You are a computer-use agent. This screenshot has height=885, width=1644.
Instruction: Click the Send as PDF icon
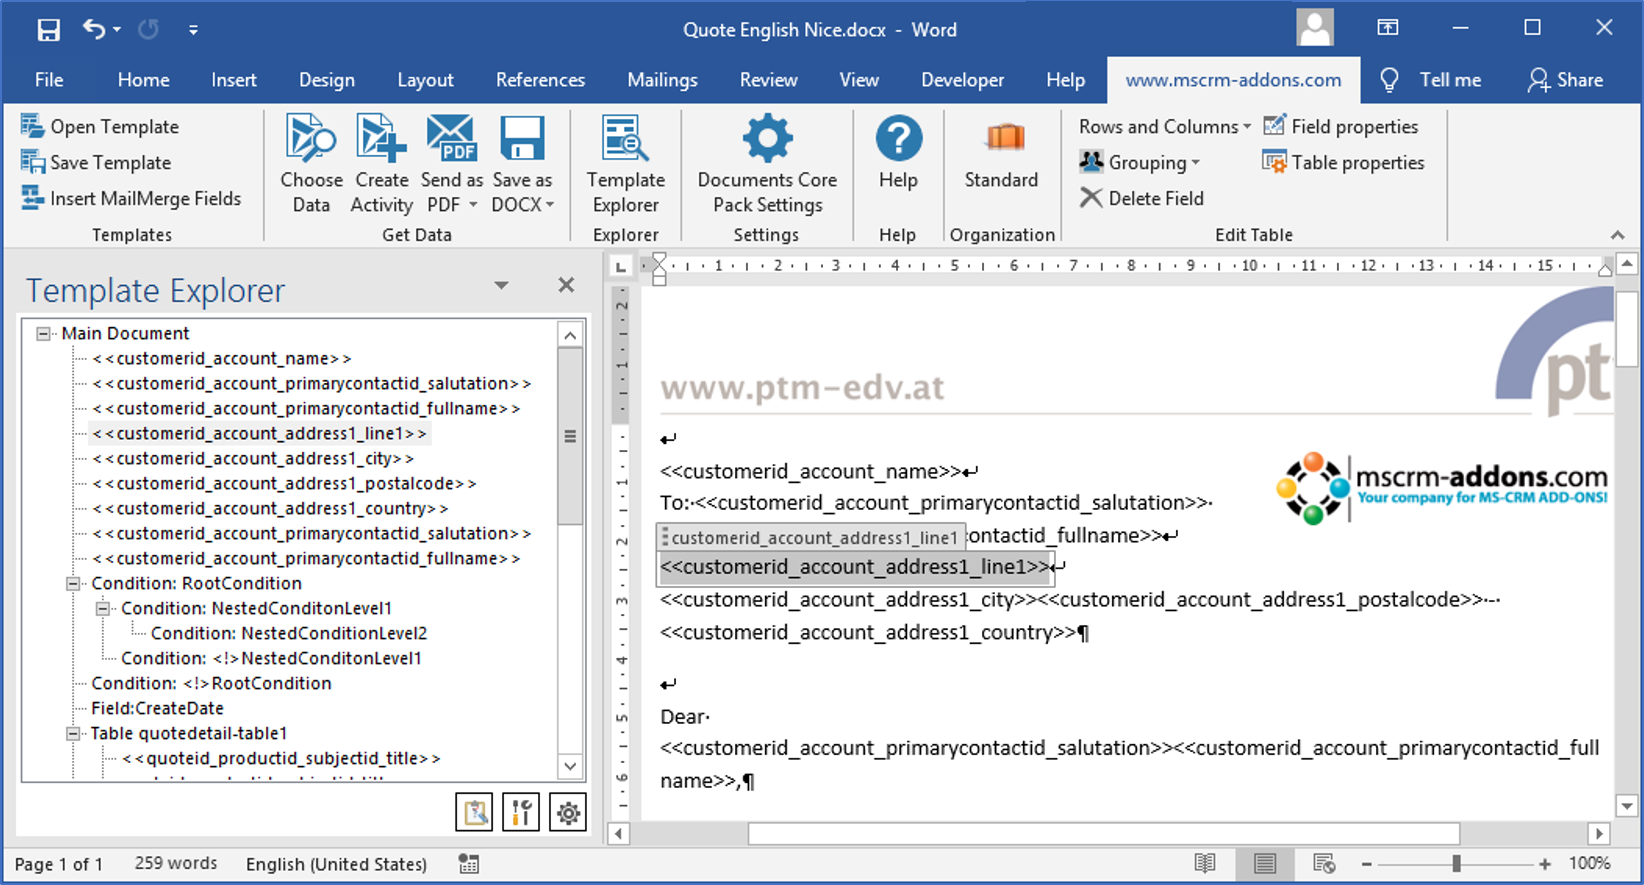[452, 138]
